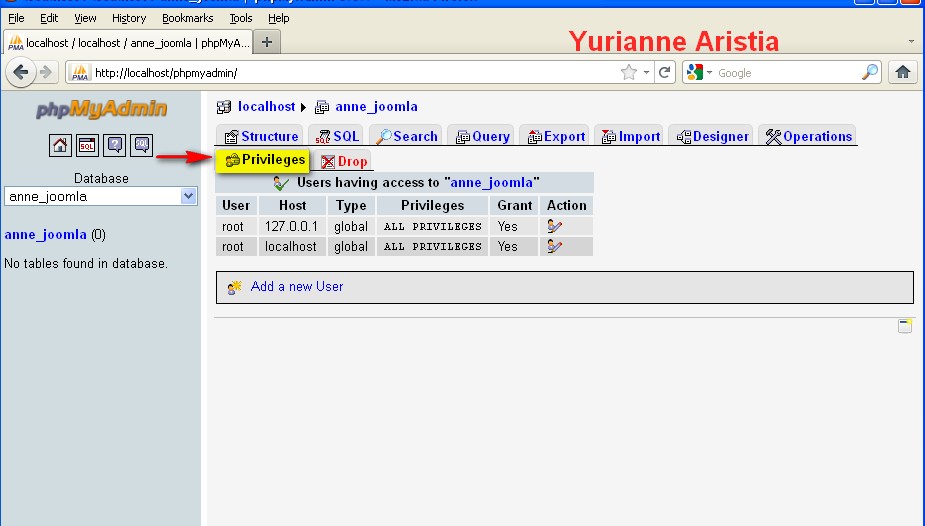This screenshot has width=925, height=526.
Task: Open the Edit menu
Action: coord(49,18)
